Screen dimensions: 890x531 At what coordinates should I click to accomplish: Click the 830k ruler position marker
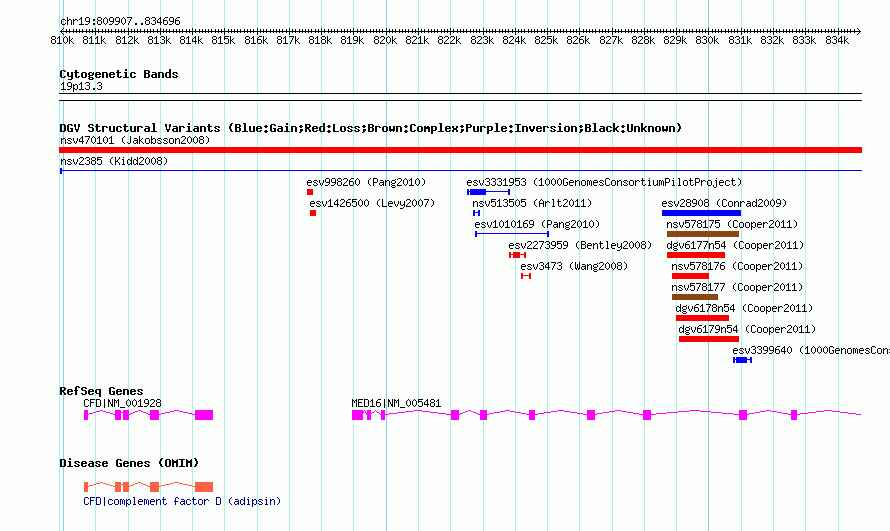tap(707, 40)
